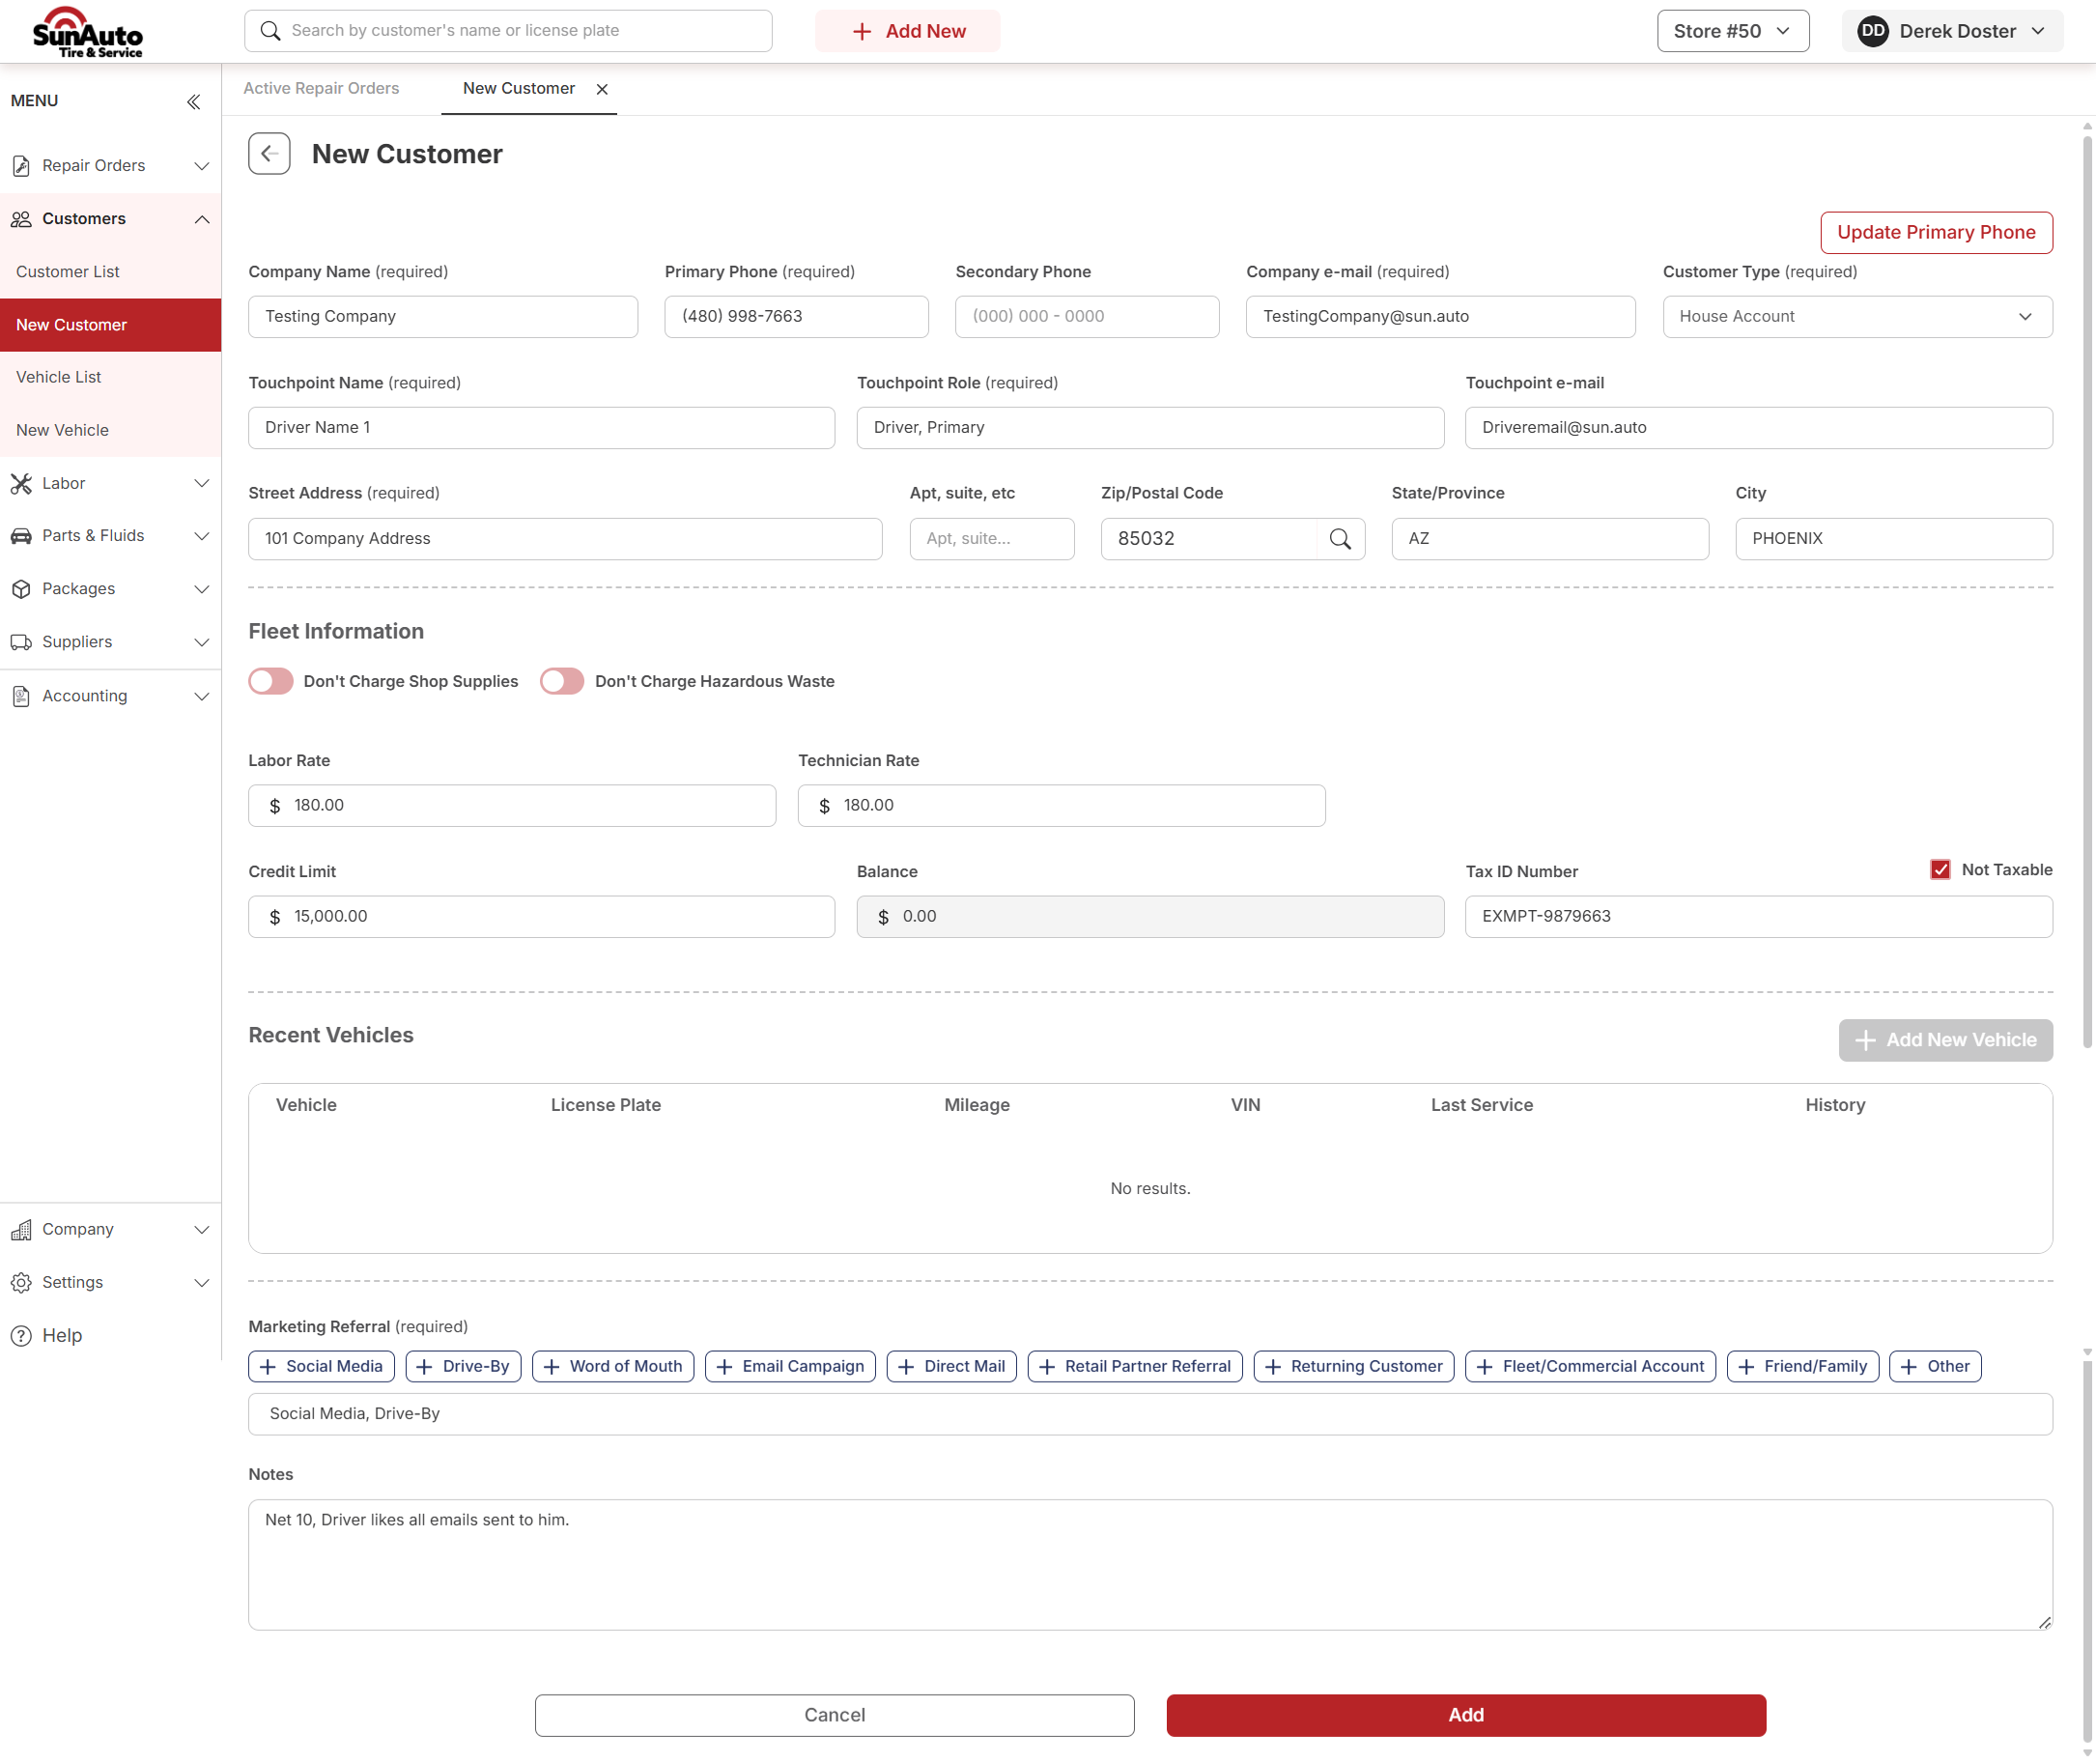
Task: Open the Store #50 dropdown
Action: click(1733, 31)
